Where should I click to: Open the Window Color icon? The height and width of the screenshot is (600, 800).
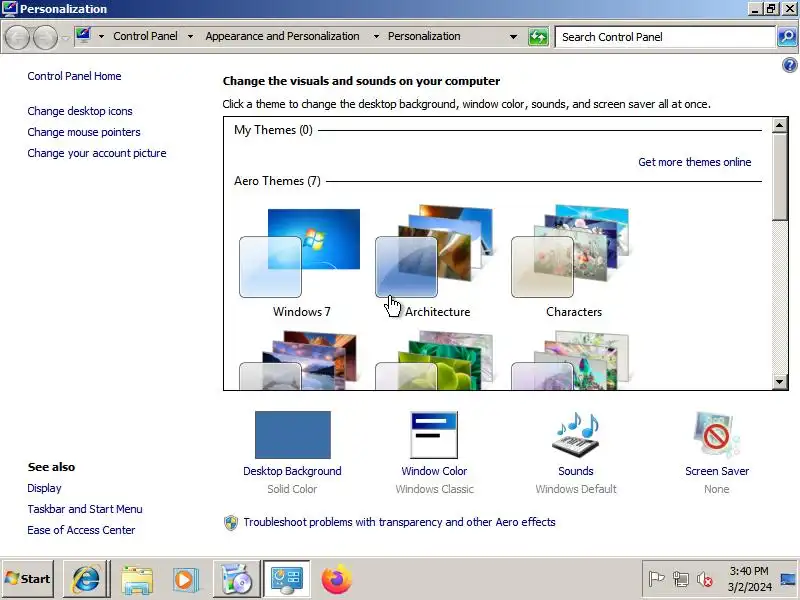coord(434,435)
